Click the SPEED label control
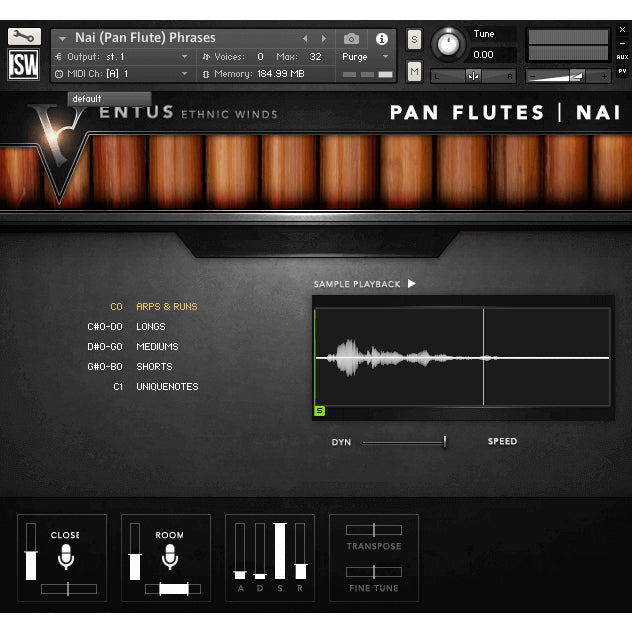Image resolution: width=632 pixels, height=632 pixels. point(502,441)
